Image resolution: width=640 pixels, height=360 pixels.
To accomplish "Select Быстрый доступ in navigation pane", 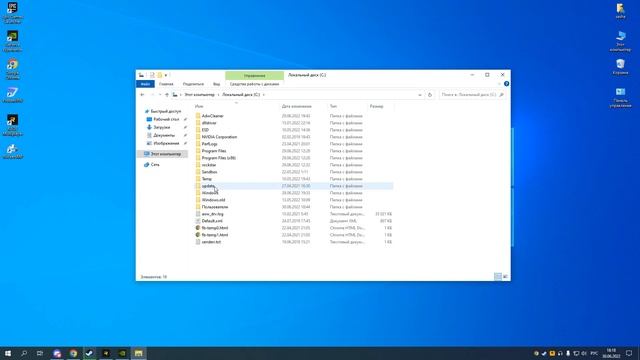I will 166,111.
